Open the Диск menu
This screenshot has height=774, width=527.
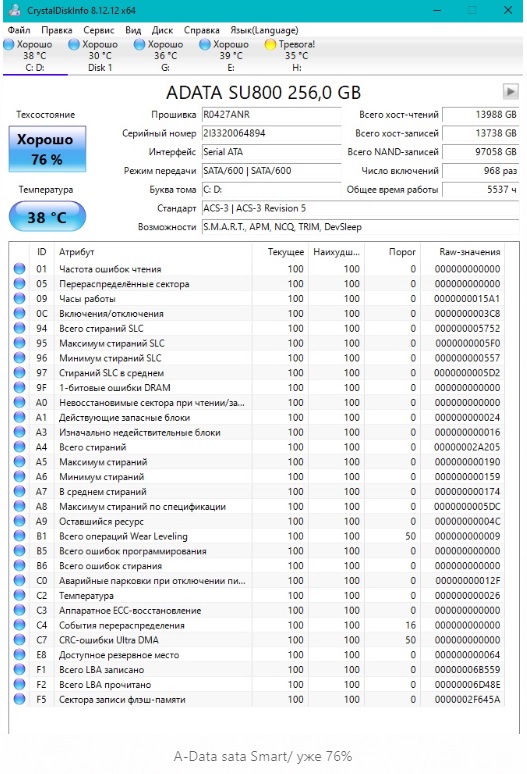162,30
